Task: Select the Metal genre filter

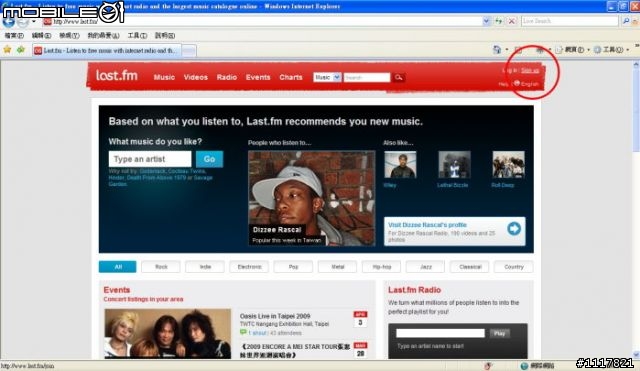Action: [x=337, y=267]
